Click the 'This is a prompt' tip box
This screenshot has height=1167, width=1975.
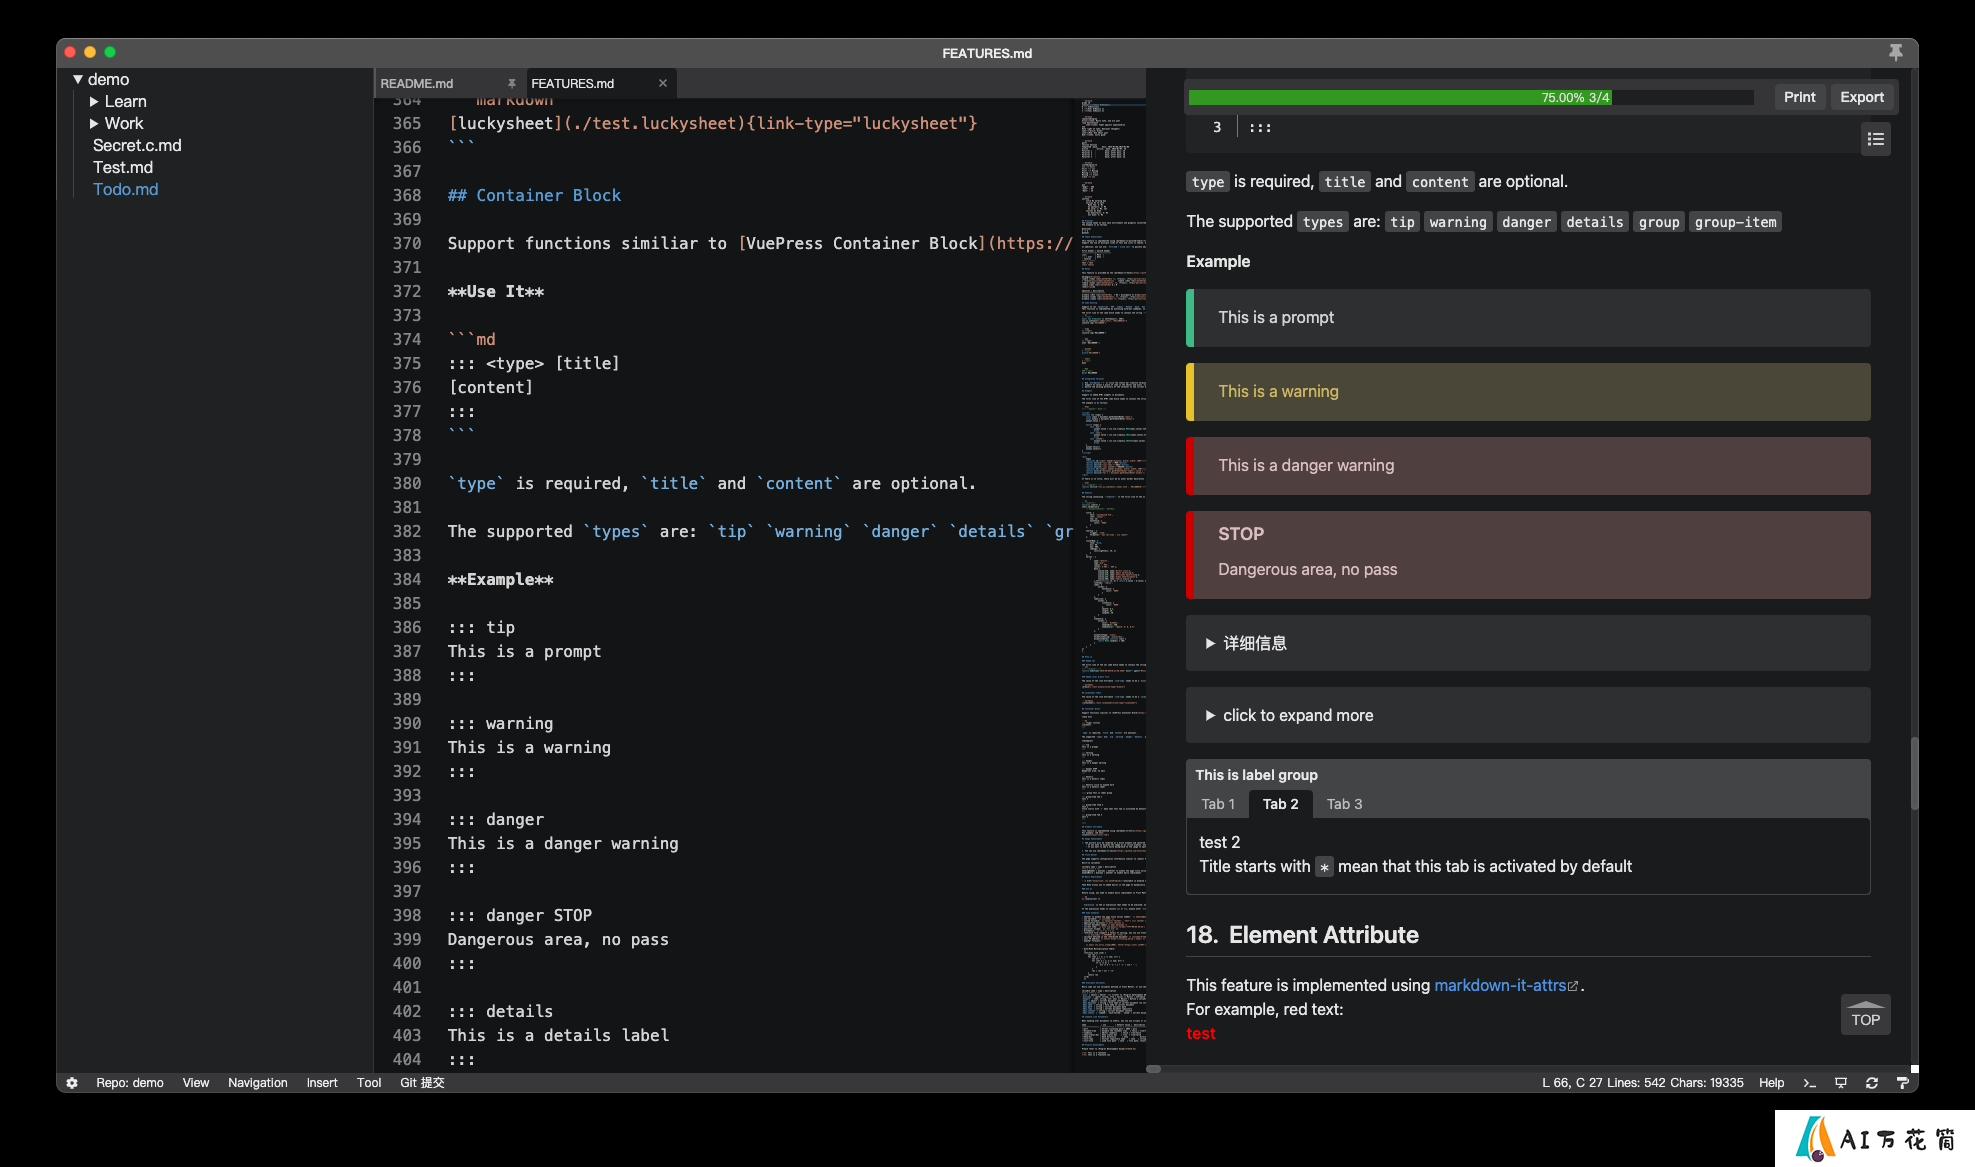click(x=1528, y=318)
